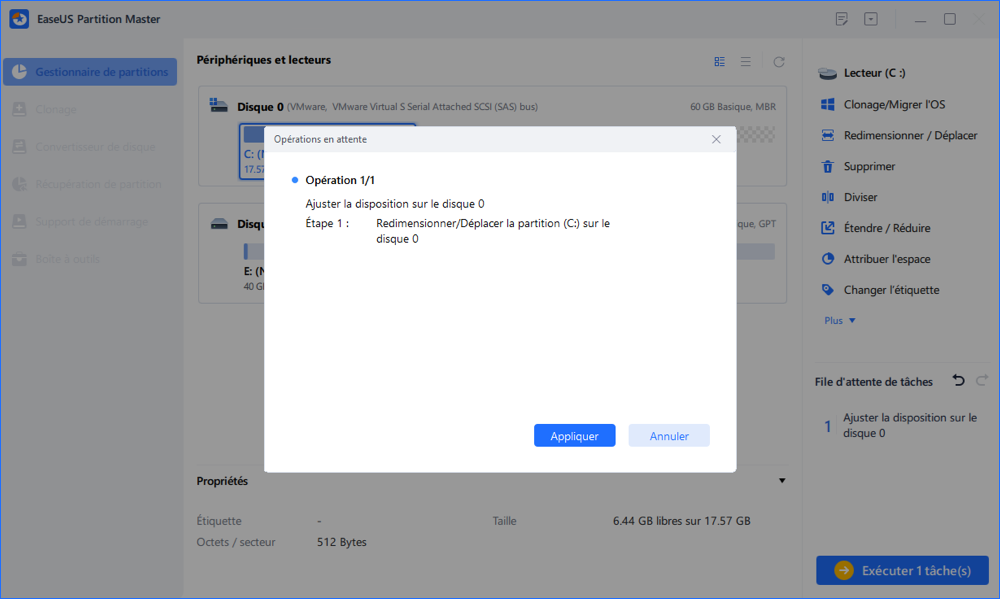The height and width of the screenshot is (599, 1000).
Task: Click the Supprimer trash icon
Action: pos(828,166)
